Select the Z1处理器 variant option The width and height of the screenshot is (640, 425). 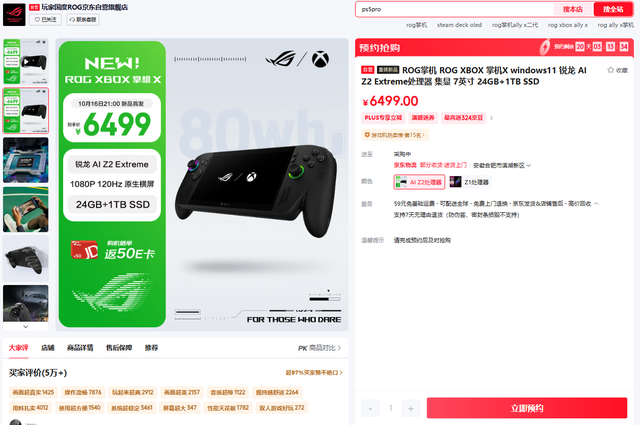[470, 182]
